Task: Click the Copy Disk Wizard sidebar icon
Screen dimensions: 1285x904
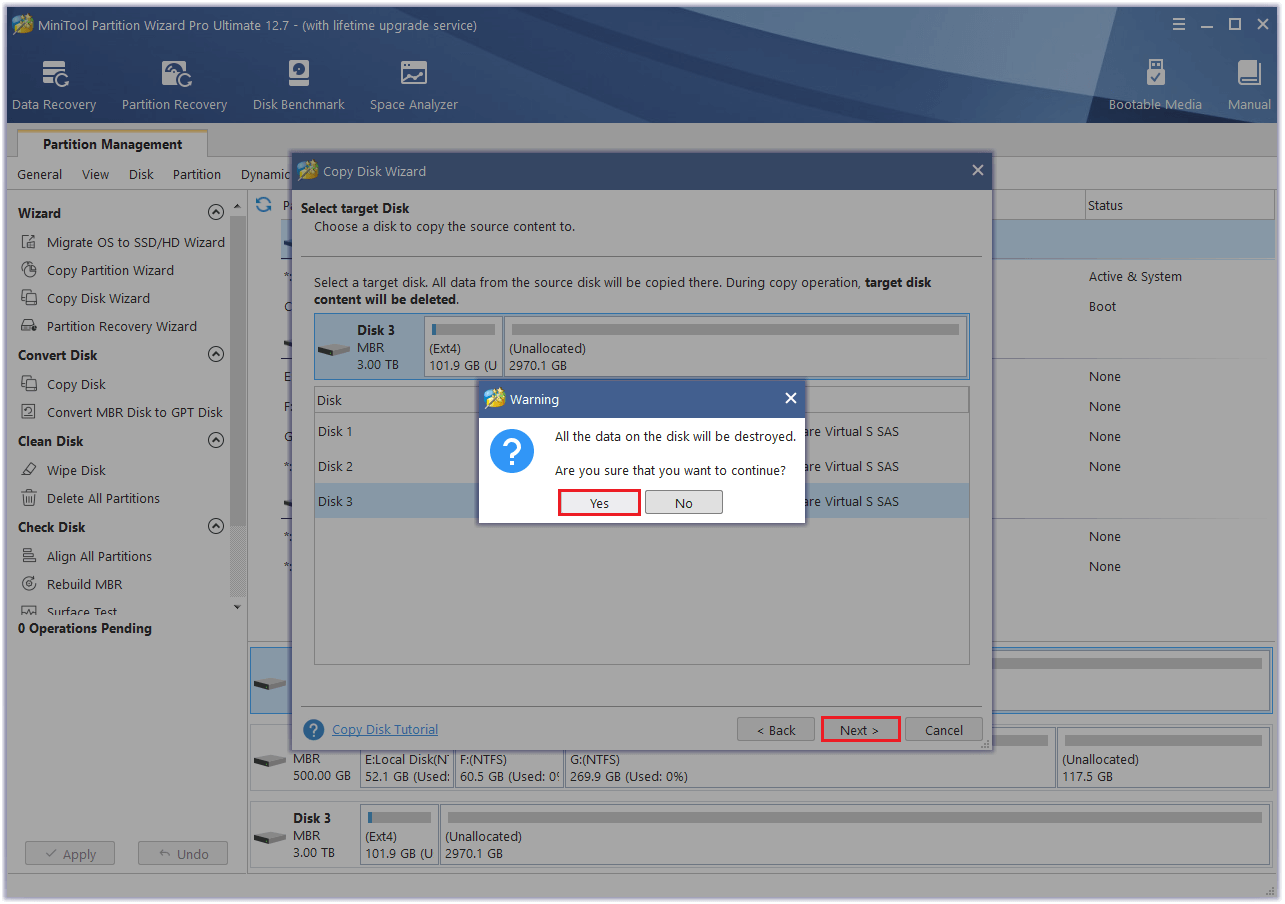Action: [x=29, y=298]
